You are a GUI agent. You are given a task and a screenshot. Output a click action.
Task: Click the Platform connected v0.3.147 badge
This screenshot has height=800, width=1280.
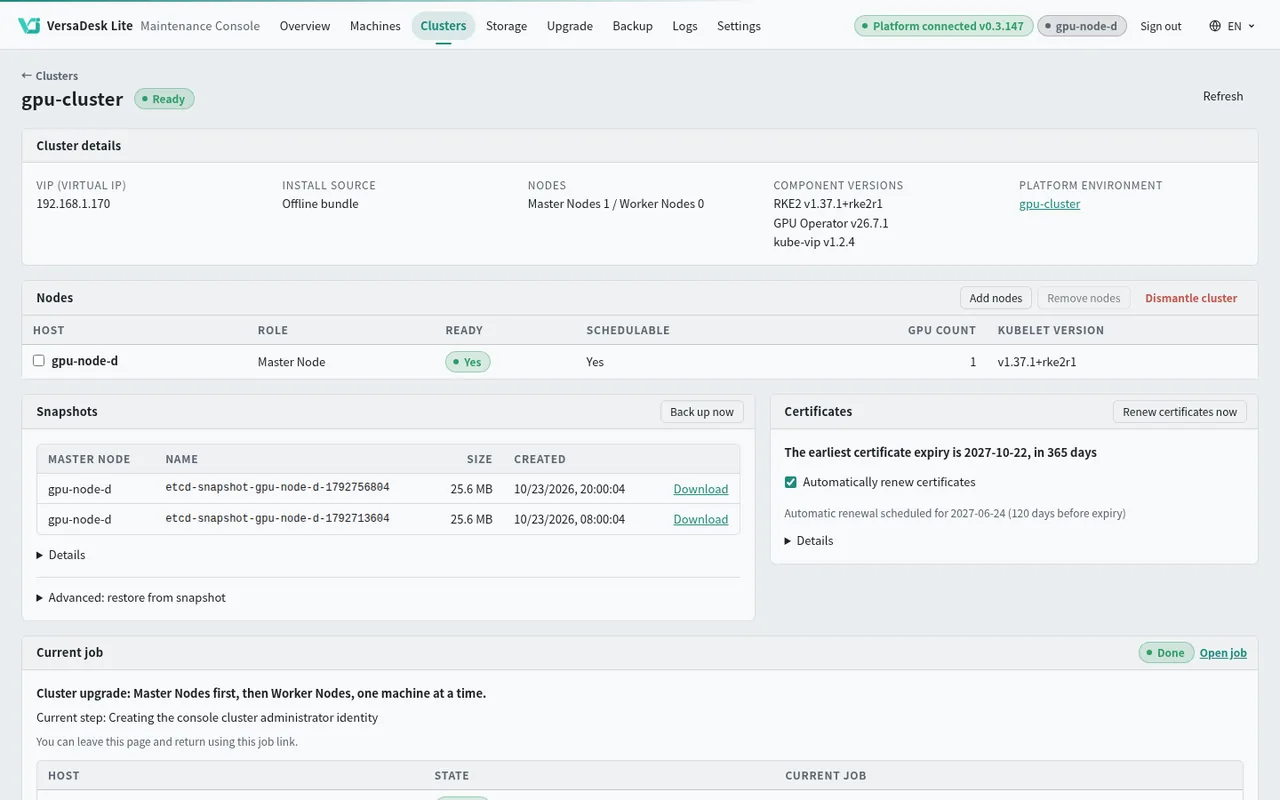coord(944,26)
